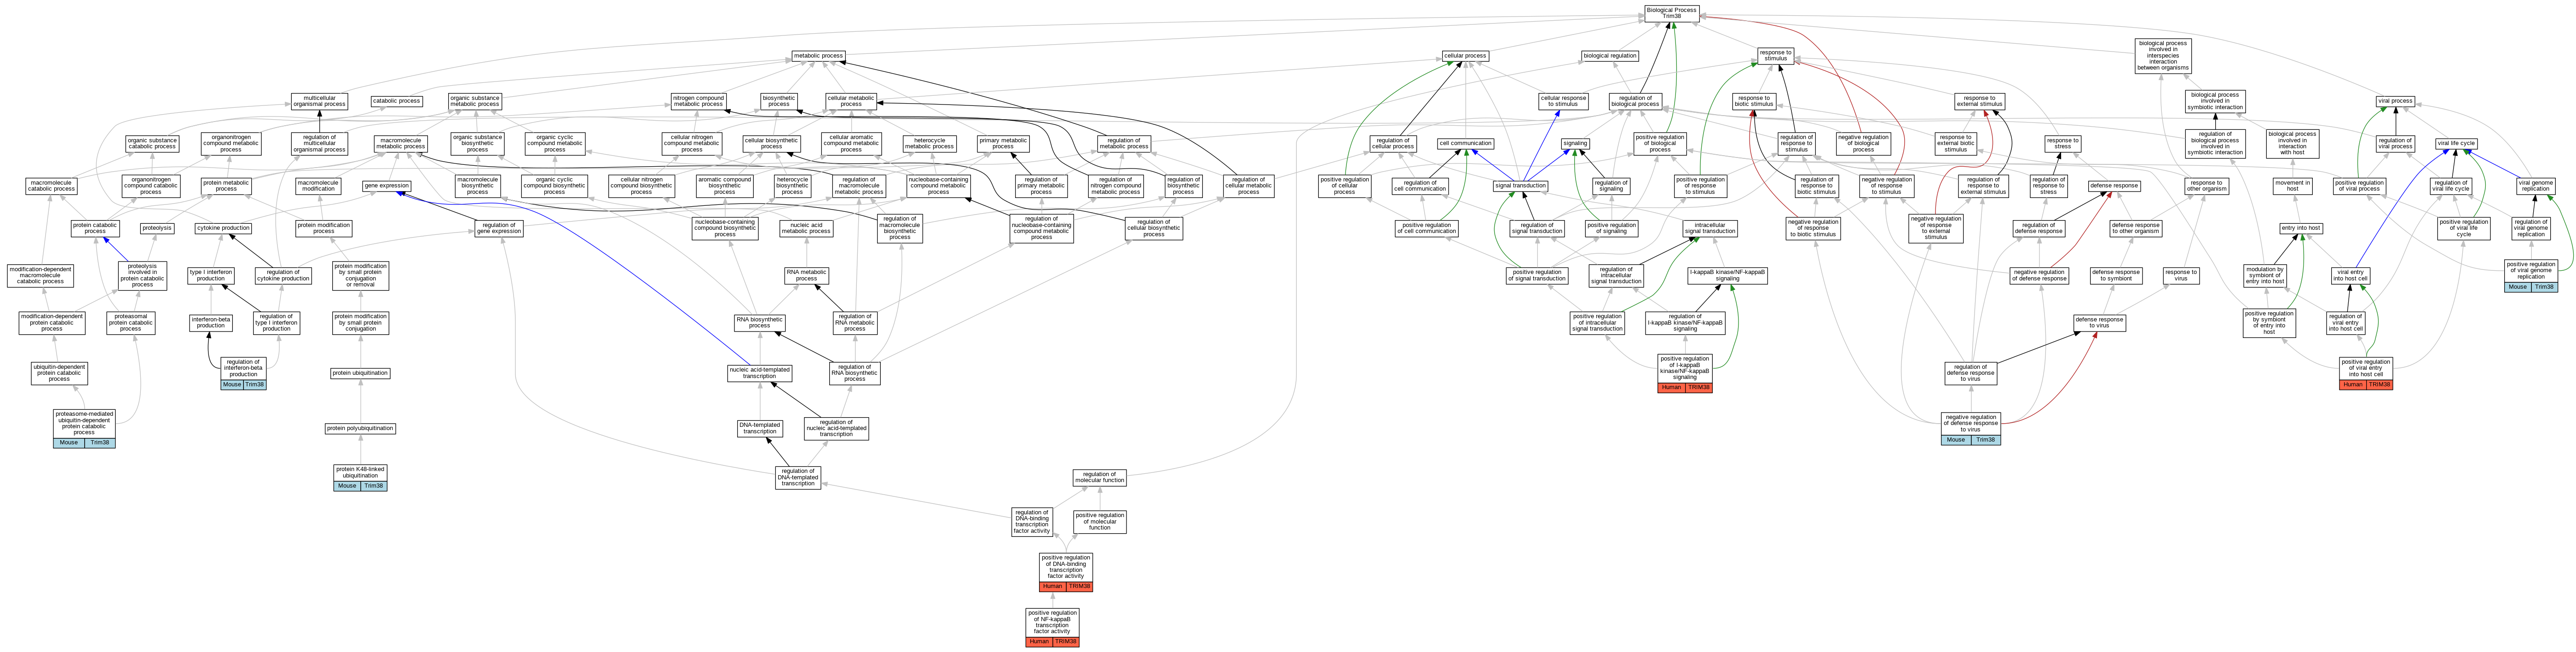Image resolution: width=2576 pixels, height=652 pixels.
Task: Click the 'ubiquitin-dependent protein catabolic process' node
Action: click(59, 373)
